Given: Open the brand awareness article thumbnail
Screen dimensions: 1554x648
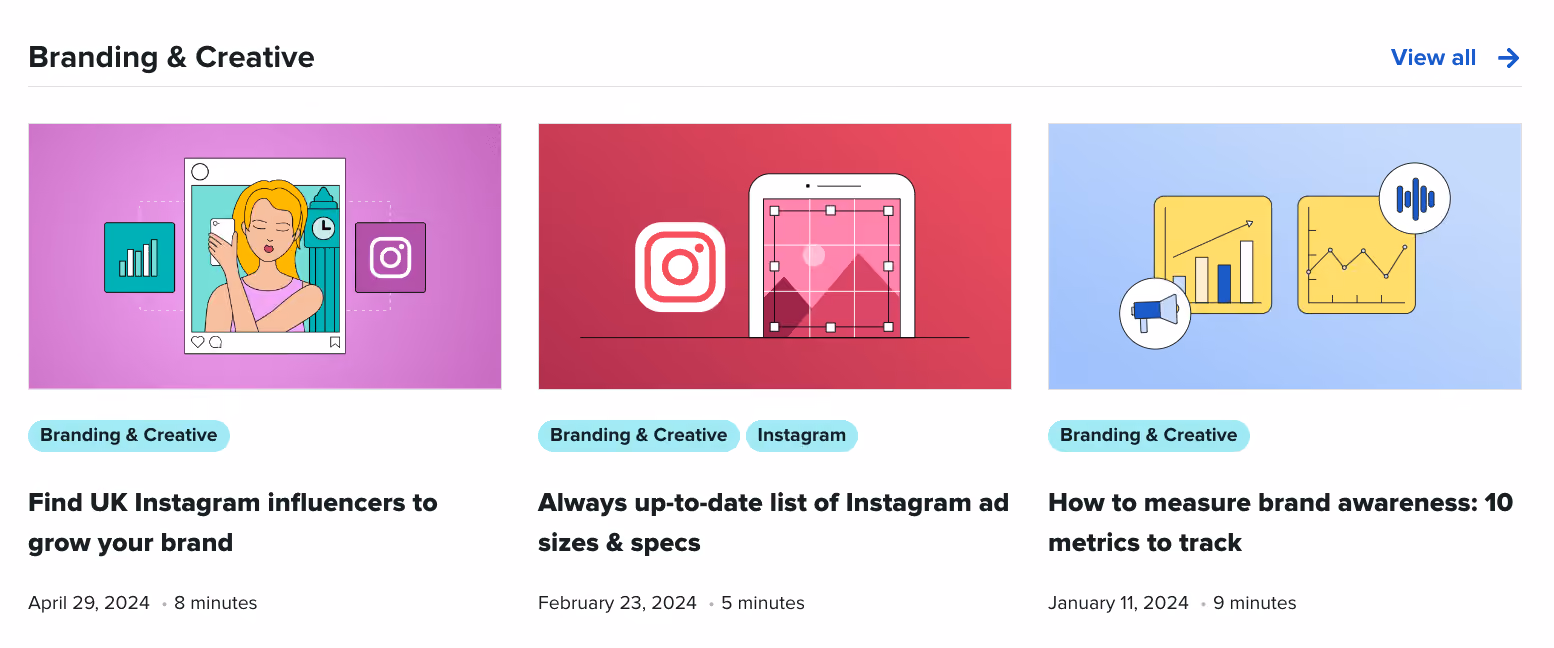Looking at the screenshot, I should 1285,256.
